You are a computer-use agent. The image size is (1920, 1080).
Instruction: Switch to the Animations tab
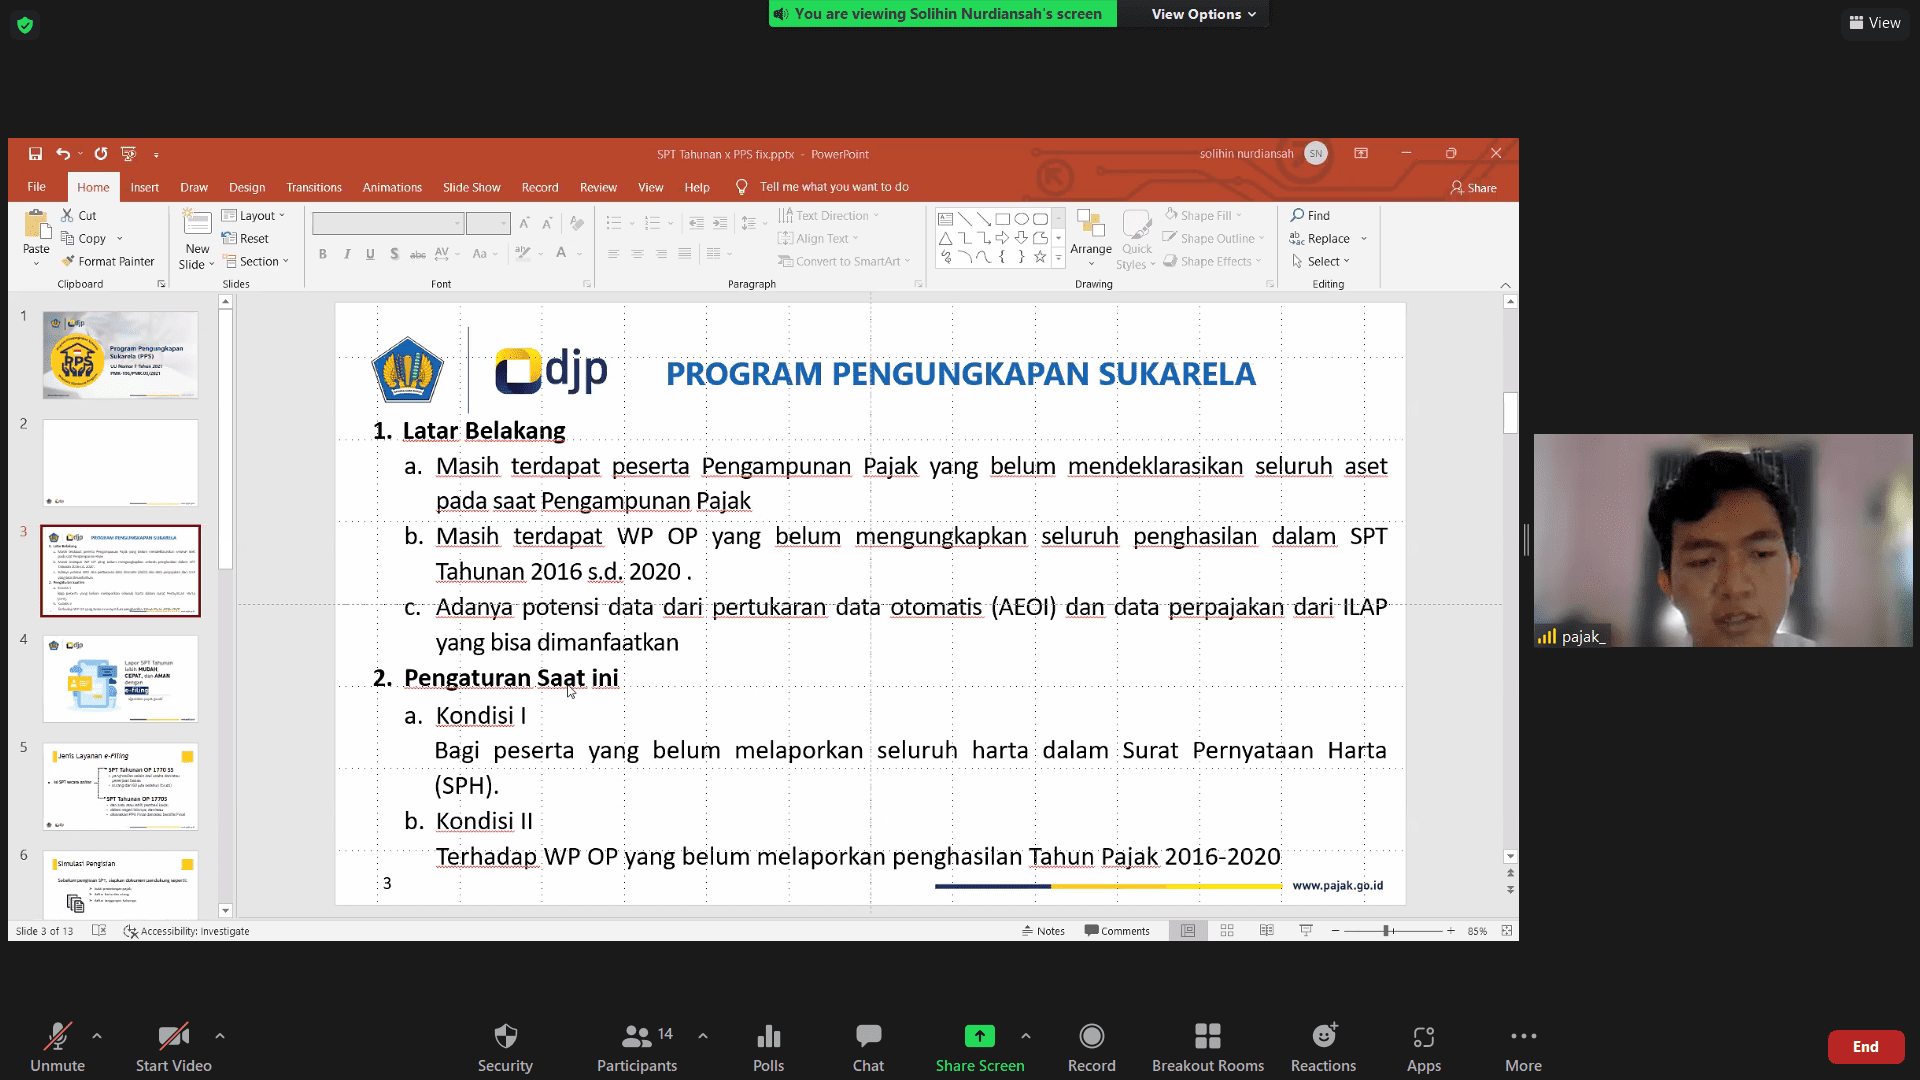(x=392, y=187)
